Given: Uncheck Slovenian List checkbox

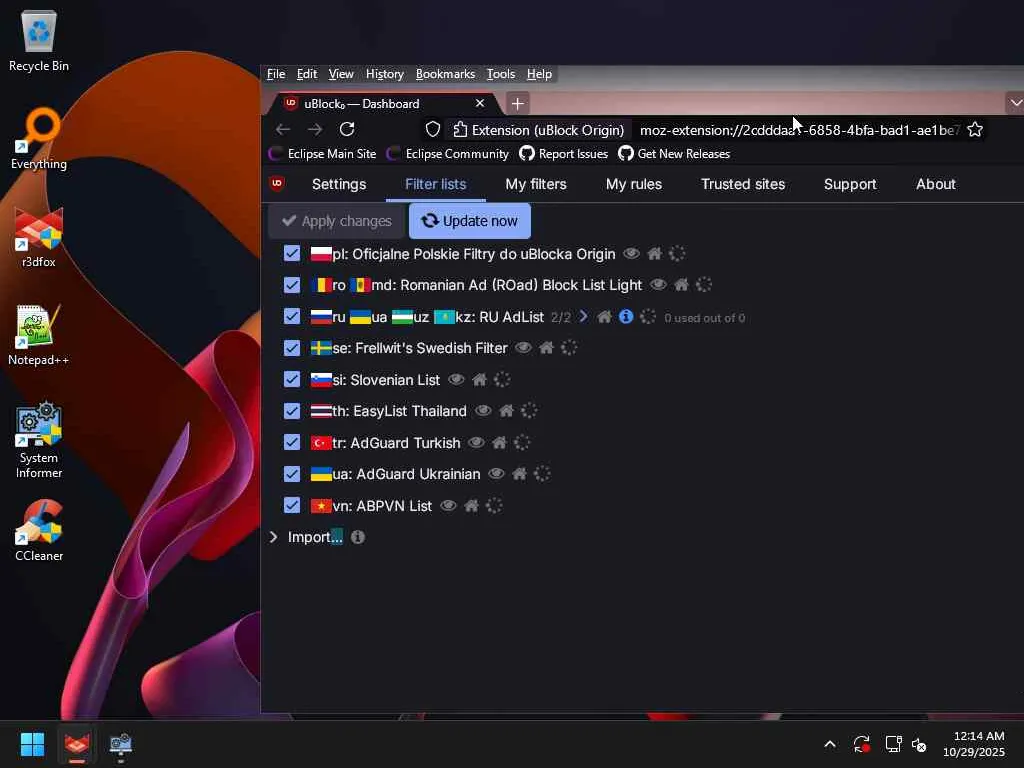Looking at the screenshot, I should (x=292, y=379).
